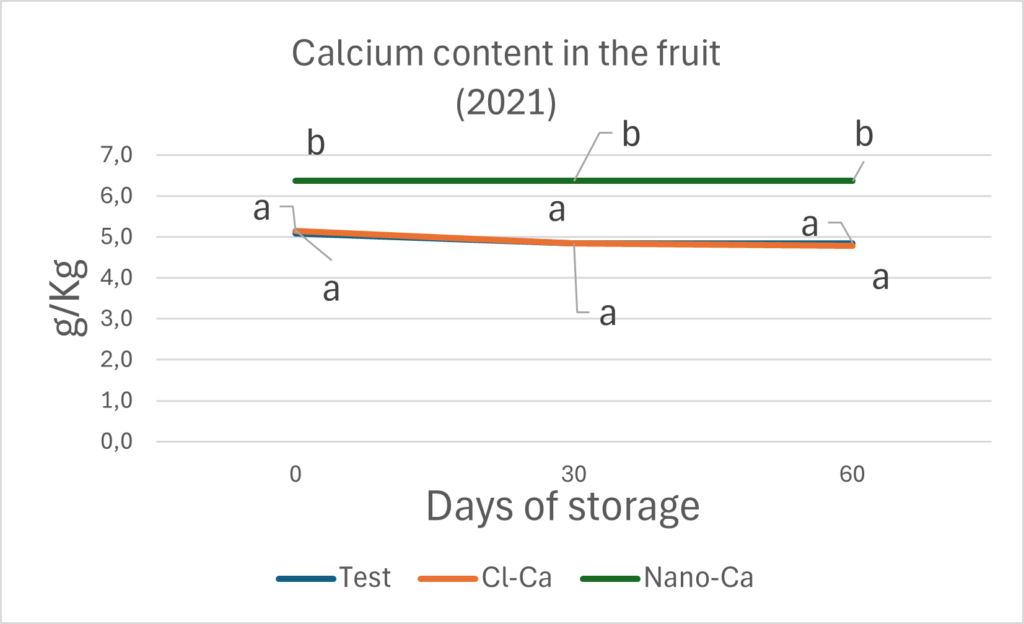The width and height of the screenshot is (1024, 624).
Task: Click the "30" days x-axis tick label
Action: [x=573, y=475]
